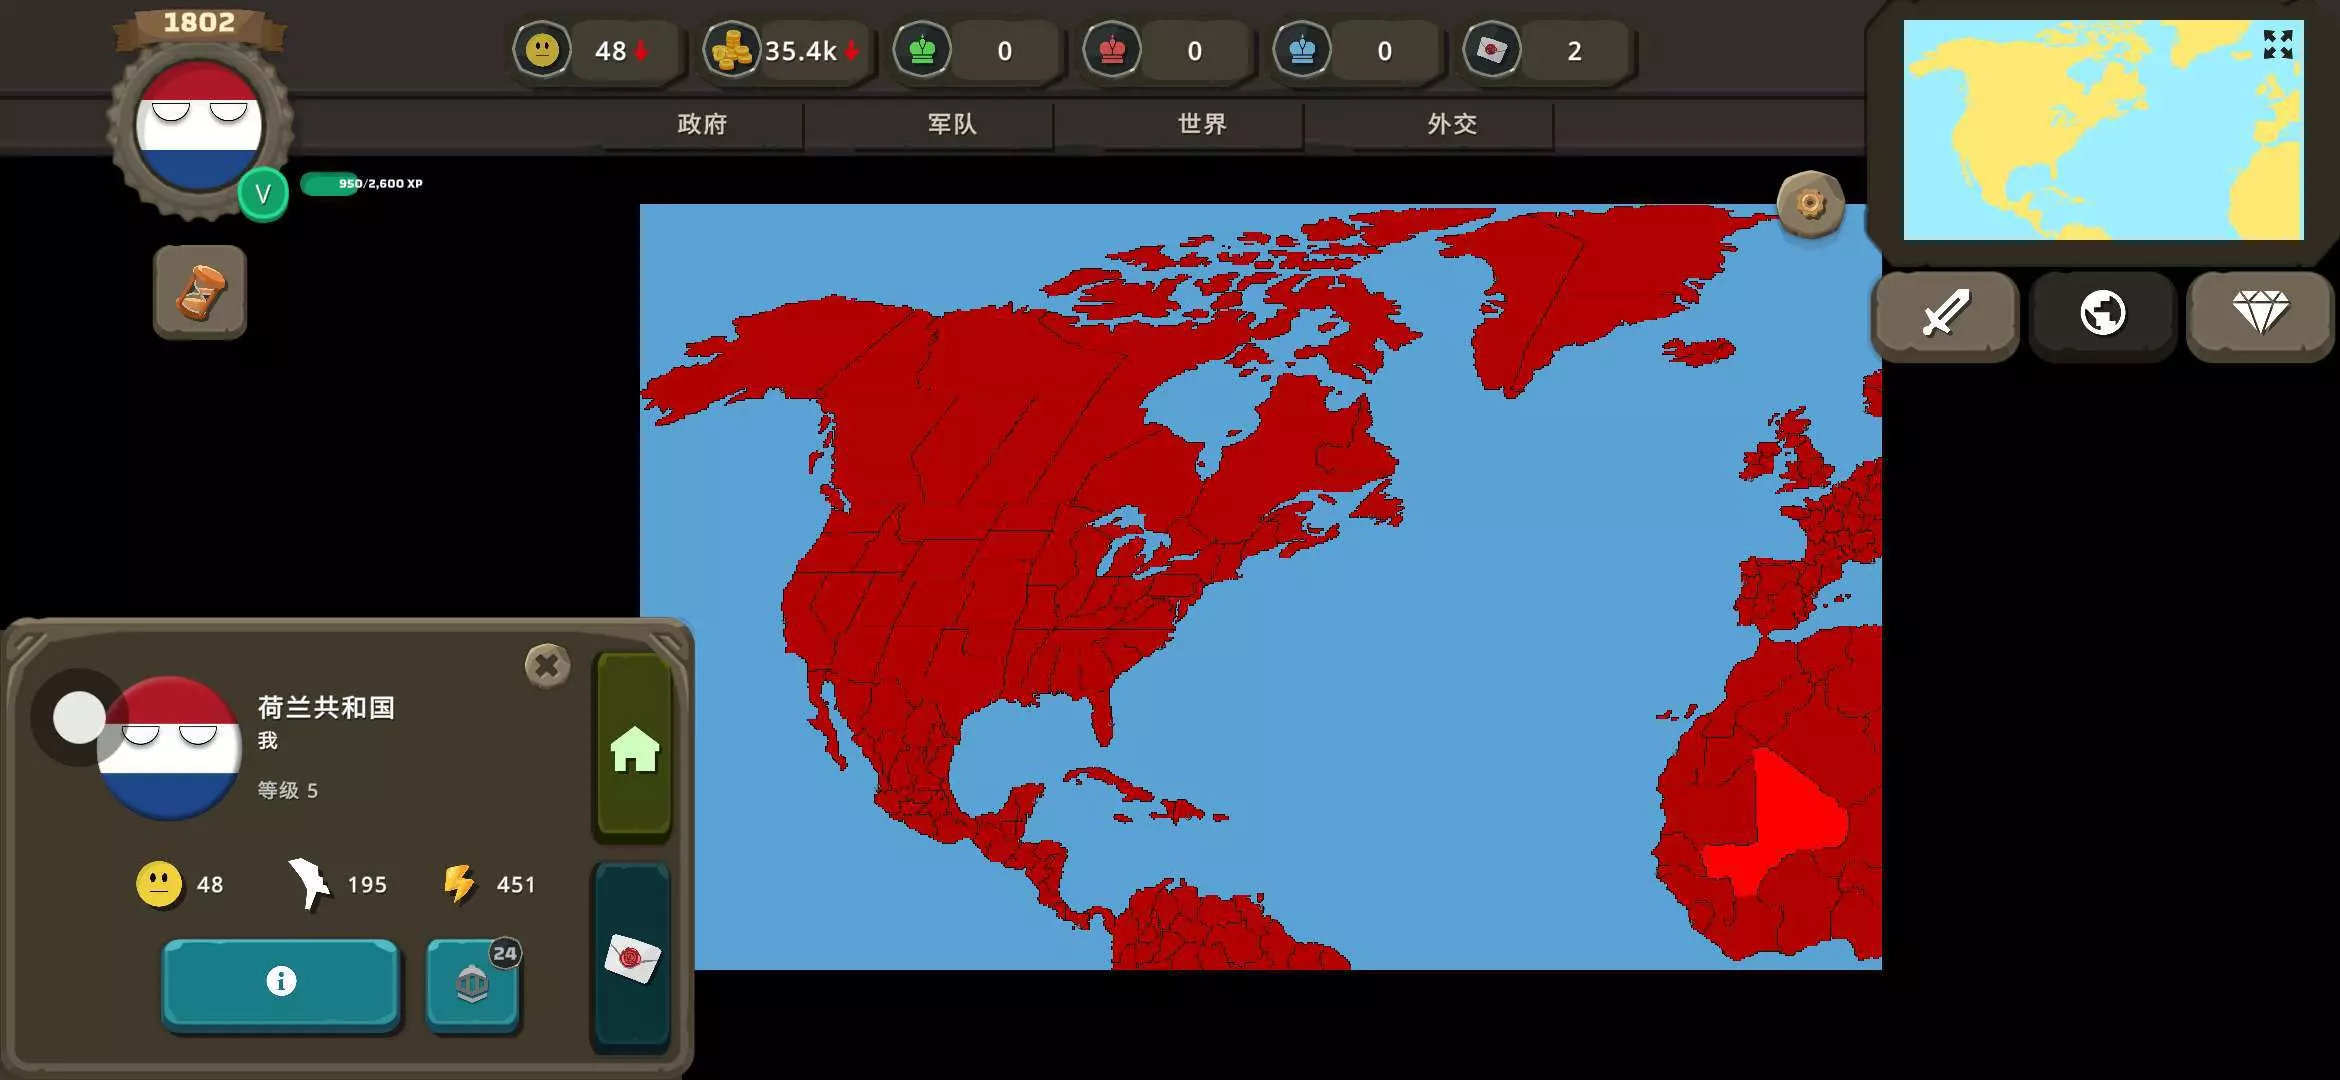
Task: Expand the minimap to fullscreen
Action: tap(2278, 45)
